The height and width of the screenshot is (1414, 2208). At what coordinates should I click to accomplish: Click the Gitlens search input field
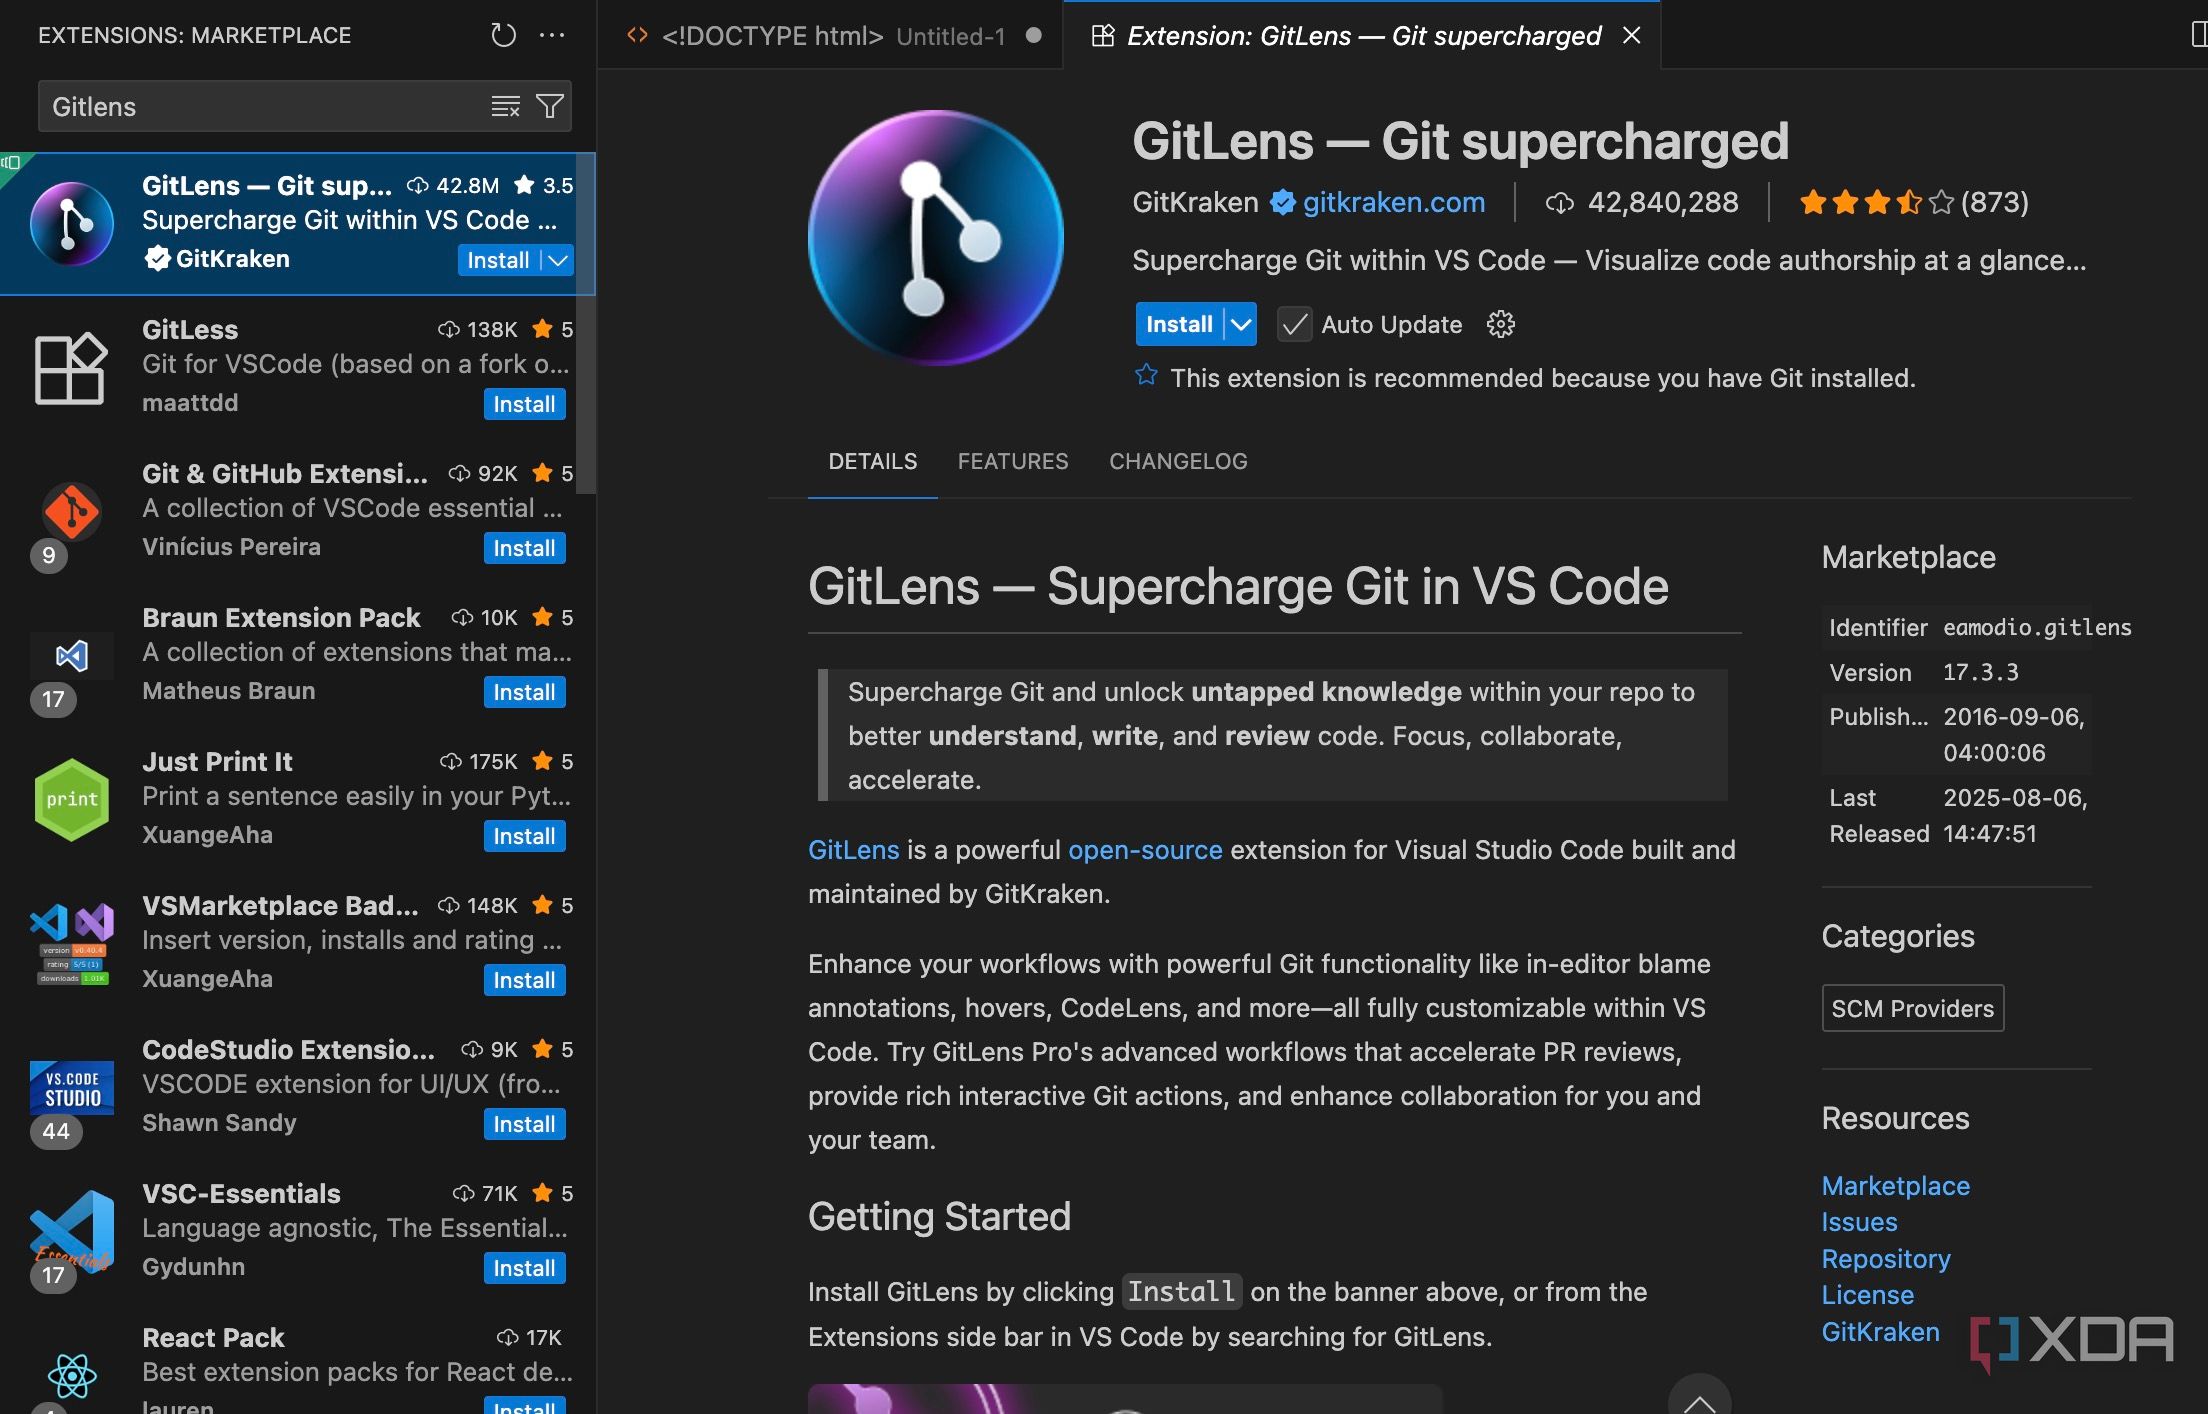[x=260, y=106]
